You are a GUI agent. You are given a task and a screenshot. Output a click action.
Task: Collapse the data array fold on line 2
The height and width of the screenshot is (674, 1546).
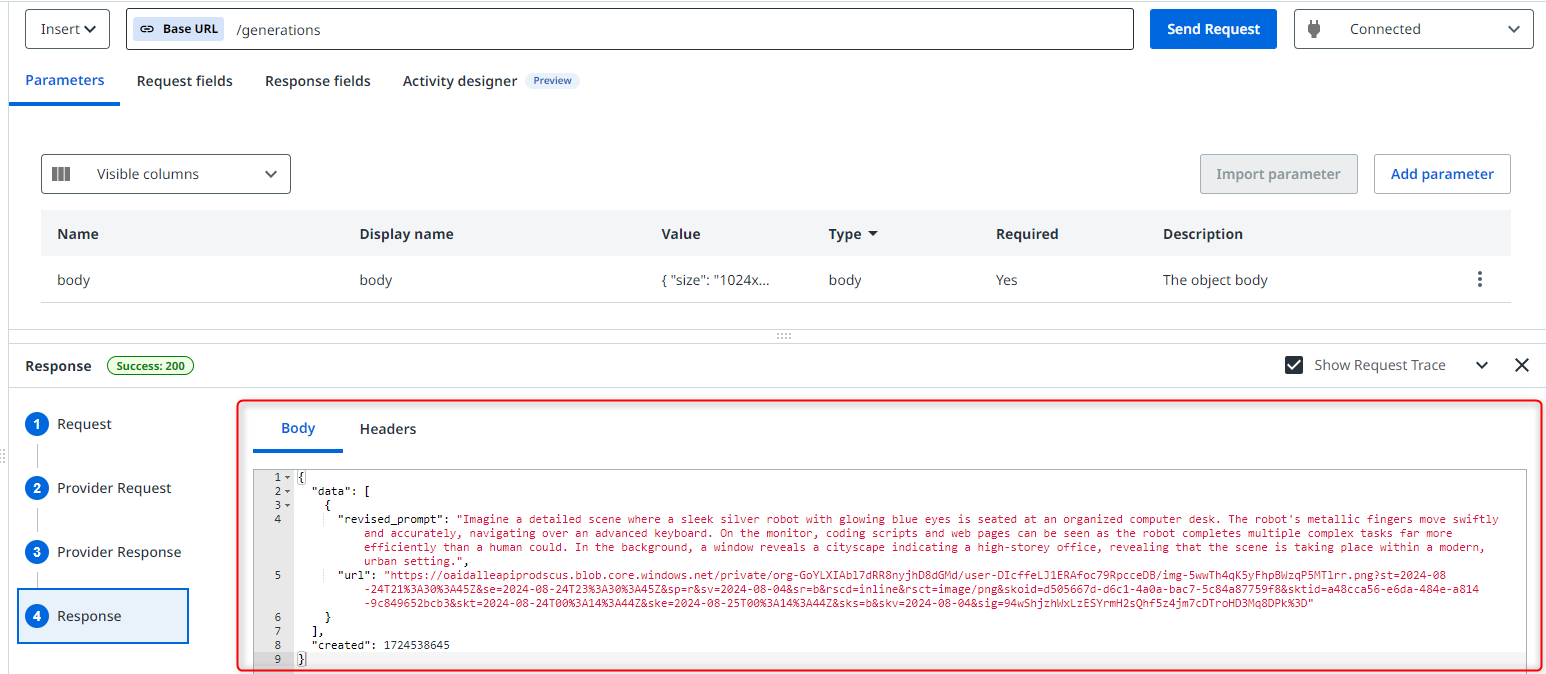pyautogui.click(x=288, y=491)
